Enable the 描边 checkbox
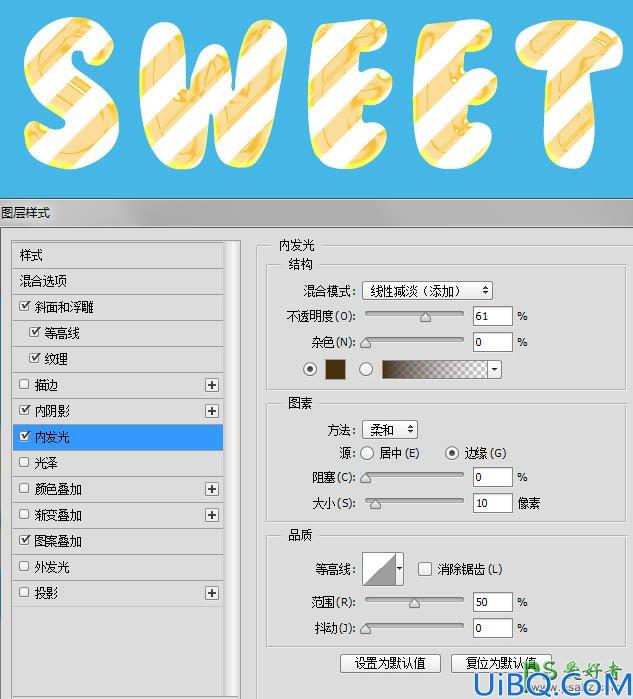The height and width of the screenshot is (699, 633). [25, 384]
